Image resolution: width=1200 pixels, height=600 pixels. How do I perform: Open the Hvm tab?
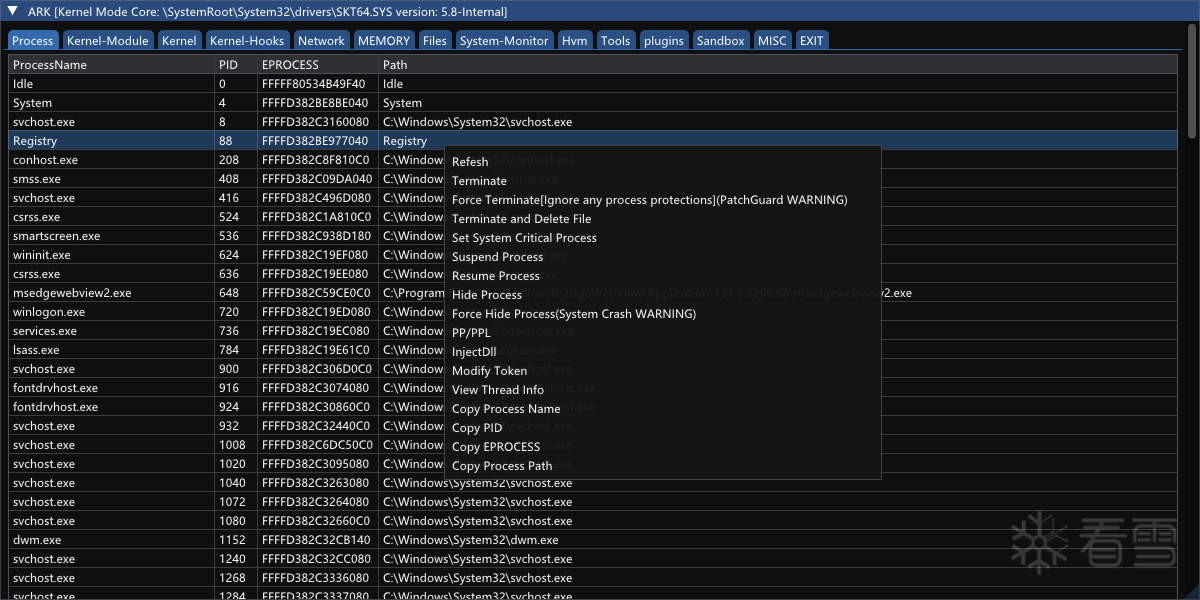click(575, 40)
